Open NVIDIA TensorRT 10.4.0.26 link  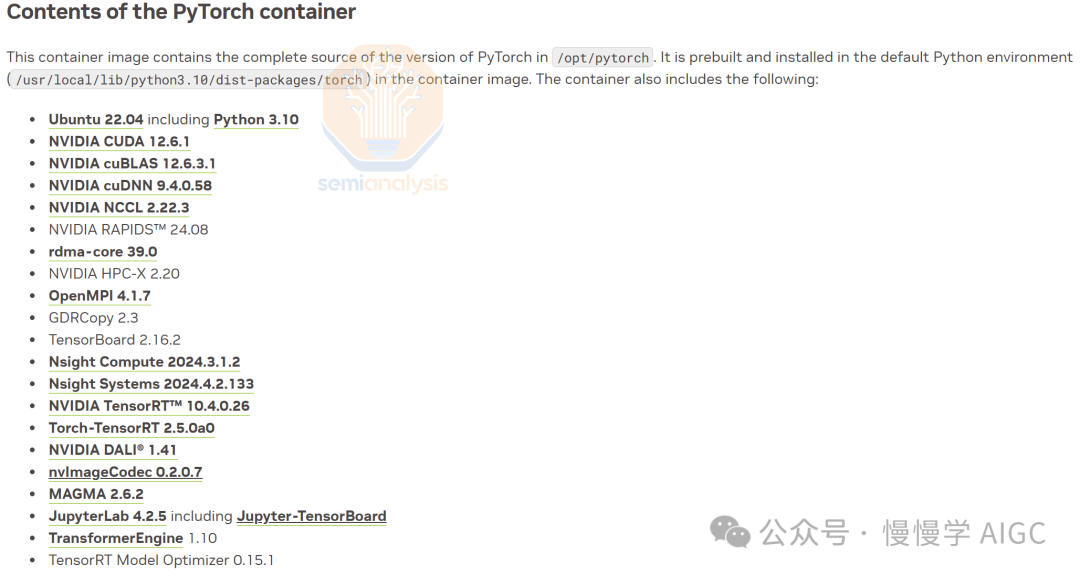[x=149, y=405]
